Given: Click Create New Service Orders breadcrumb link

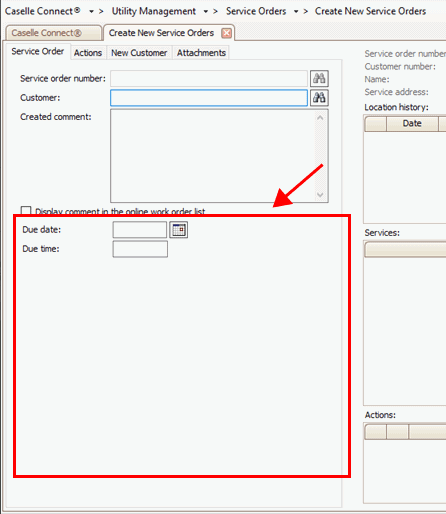Looking at the screenshot, I should point(370,11).
